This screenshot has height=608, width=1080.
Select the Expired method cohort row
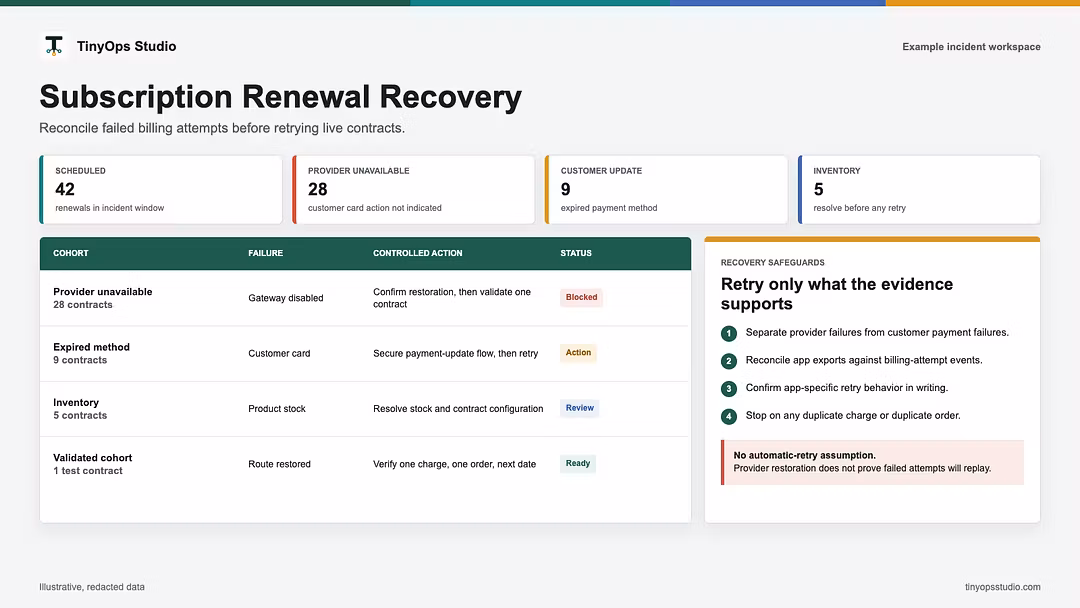coord(365,353)
